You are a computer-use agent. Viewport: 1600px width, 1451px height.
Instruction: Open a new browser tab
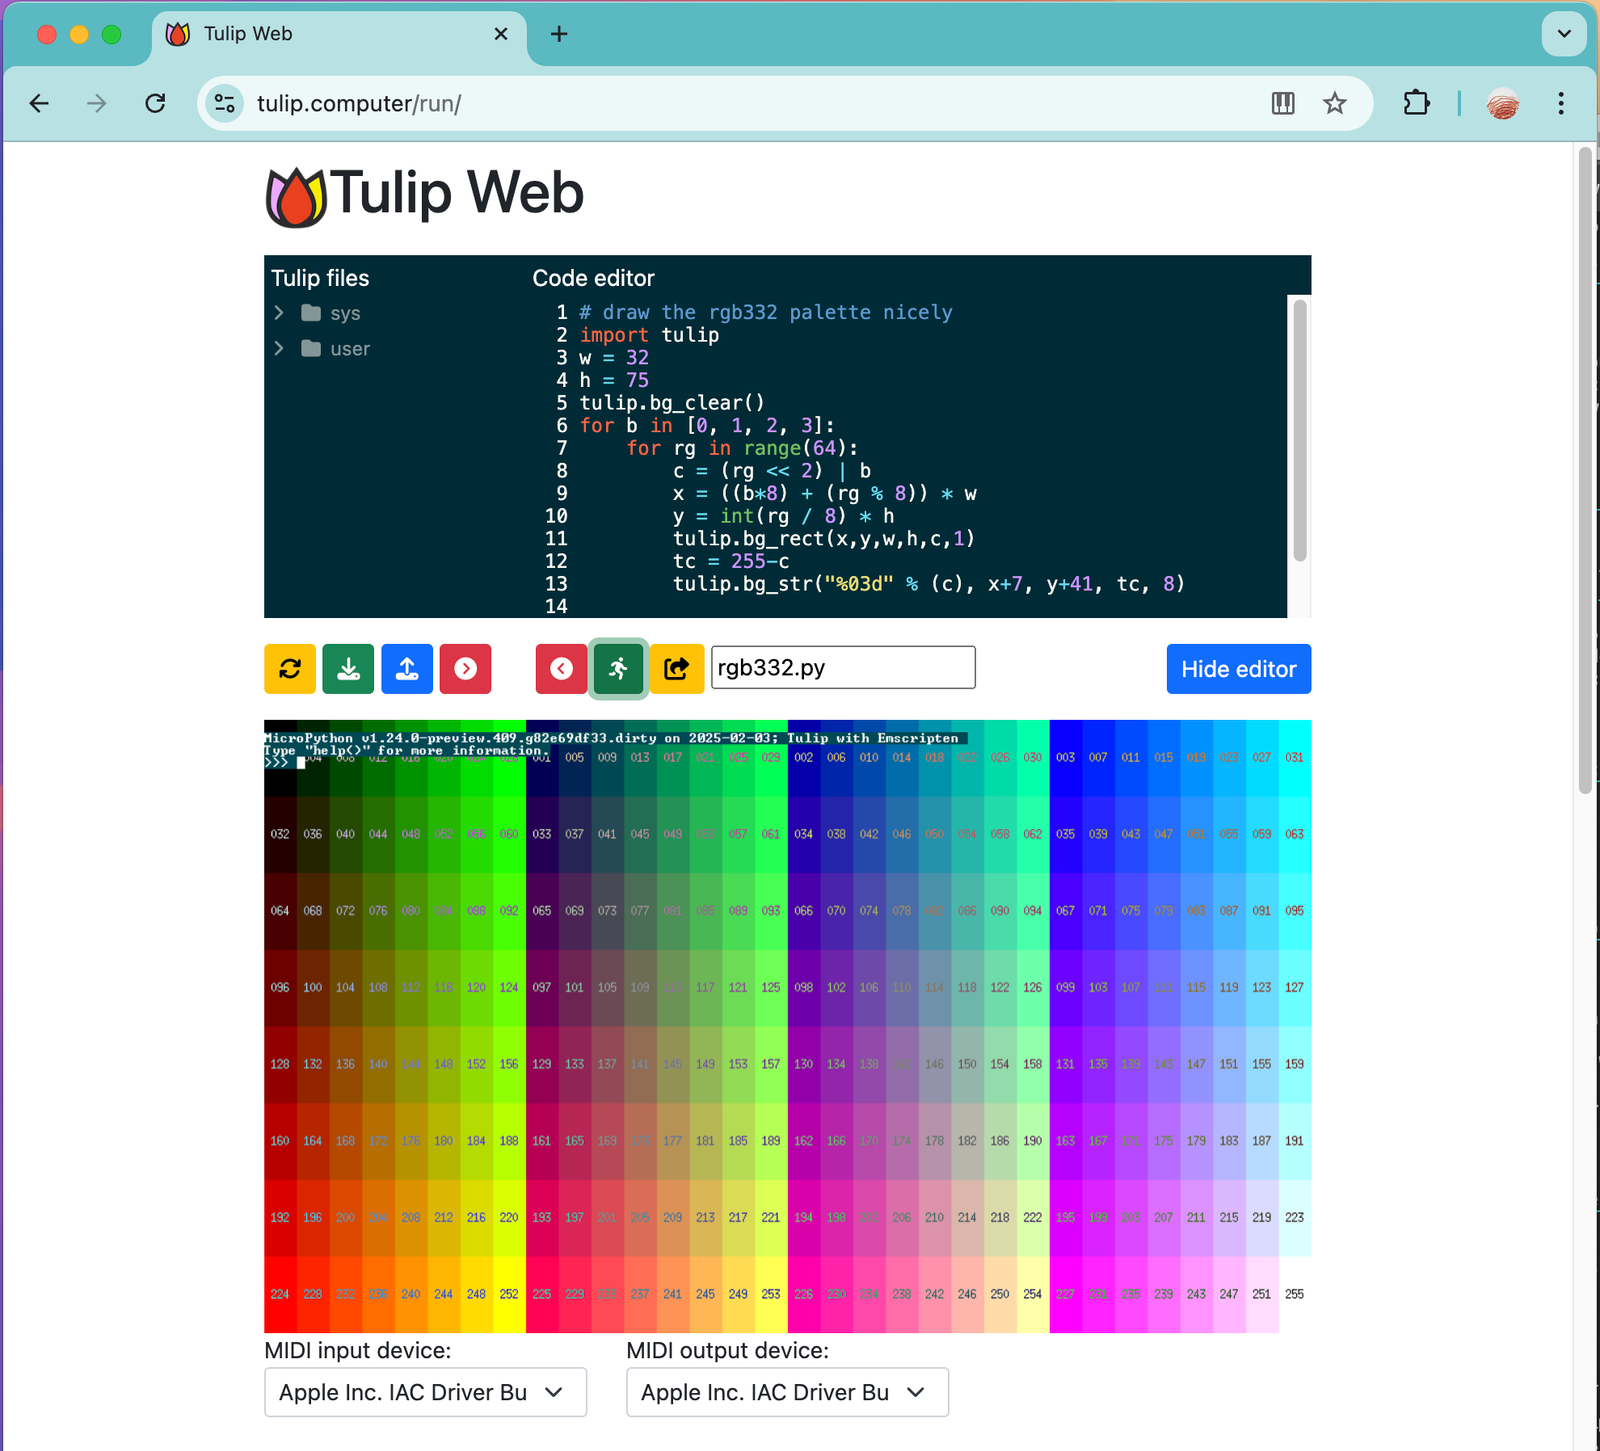[x=558, y=33]
